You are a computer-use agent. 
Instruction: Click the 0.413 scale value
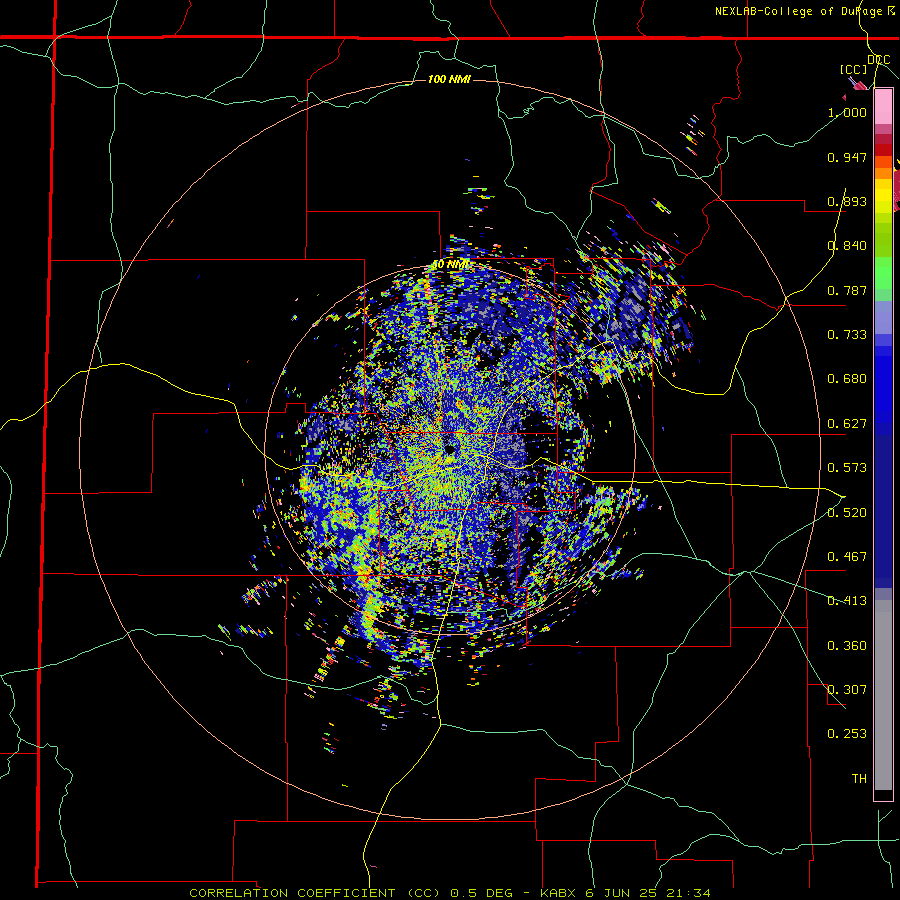tap(847, 601)
